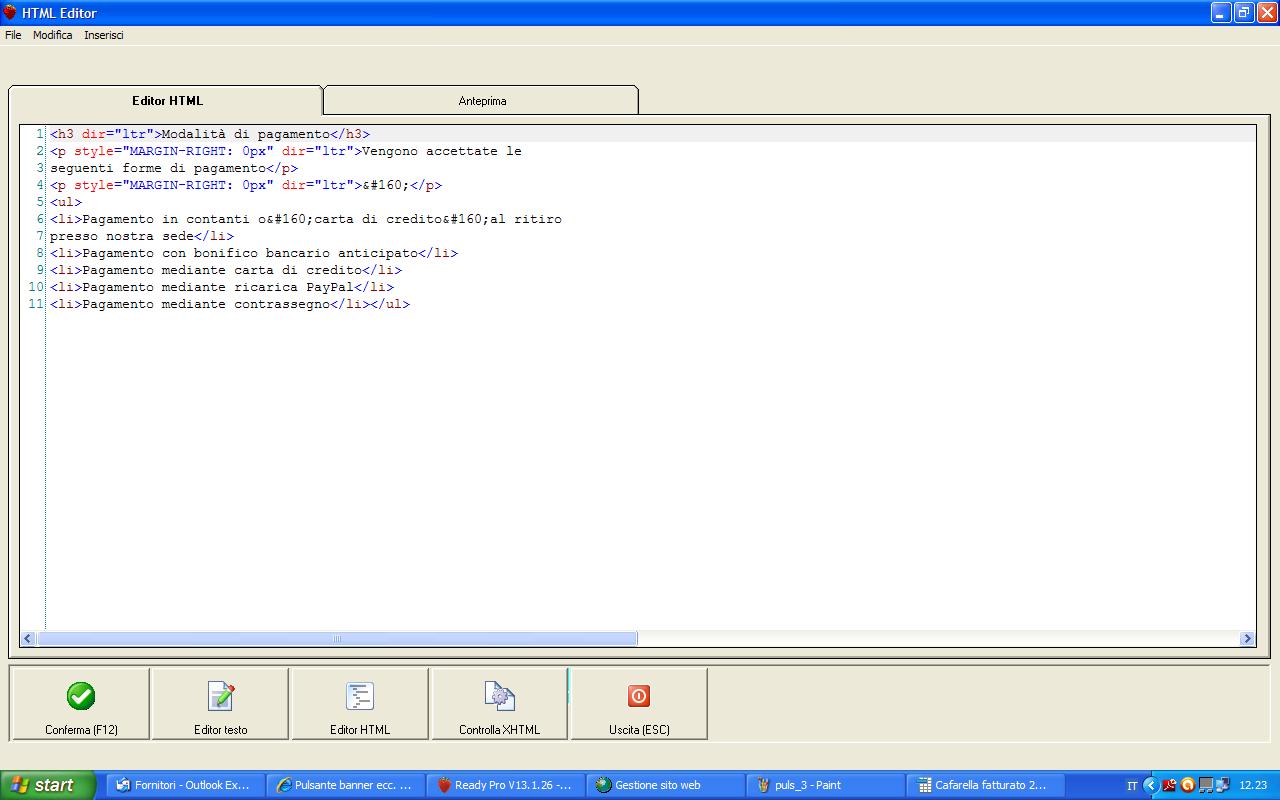Confirm changes with the Conferma (F12) button
1280x800 pixels.
81,704
